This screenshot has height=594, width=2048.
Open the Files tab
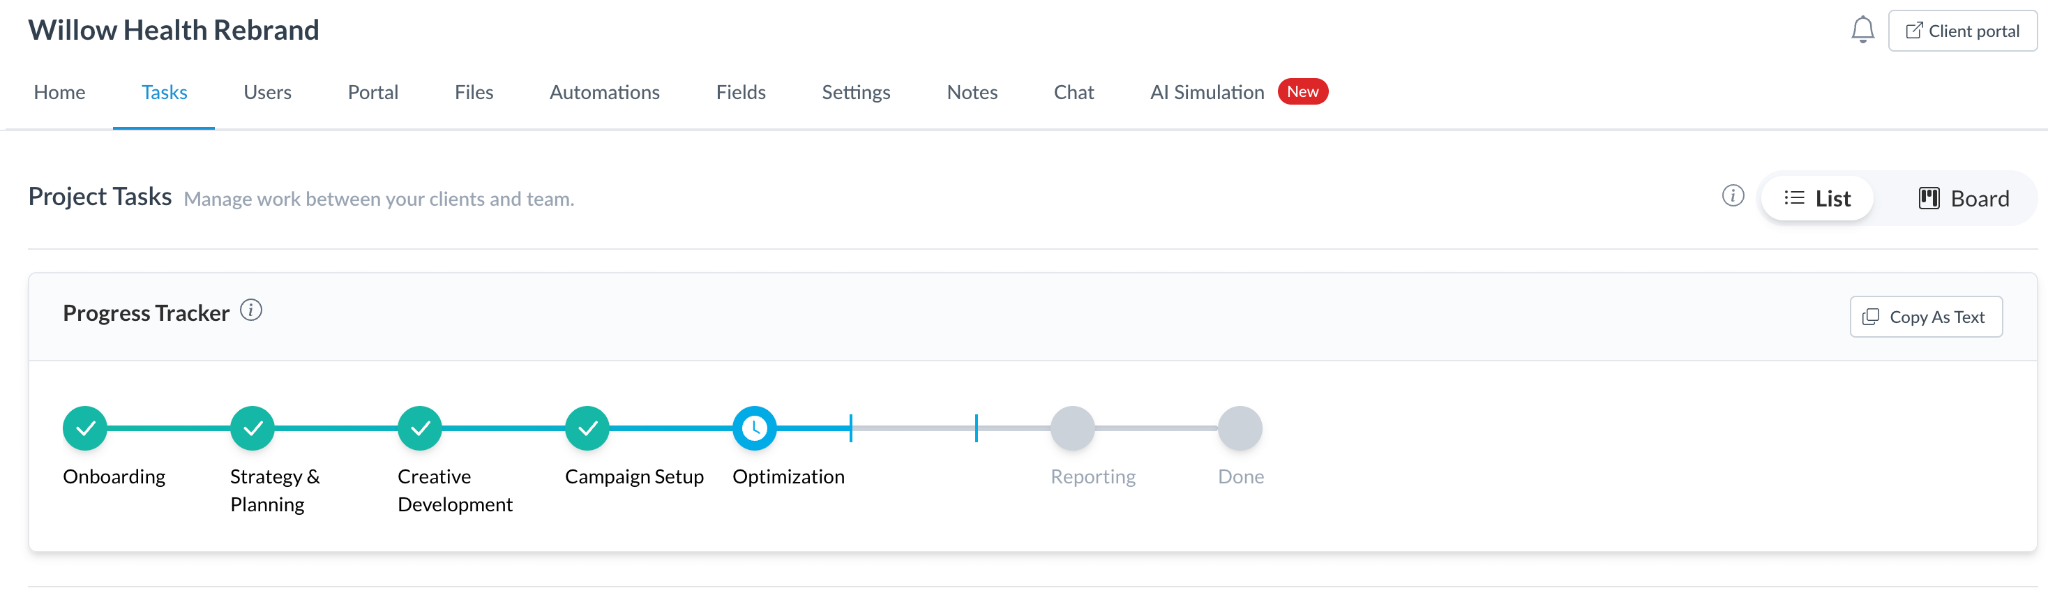(474, 92)
